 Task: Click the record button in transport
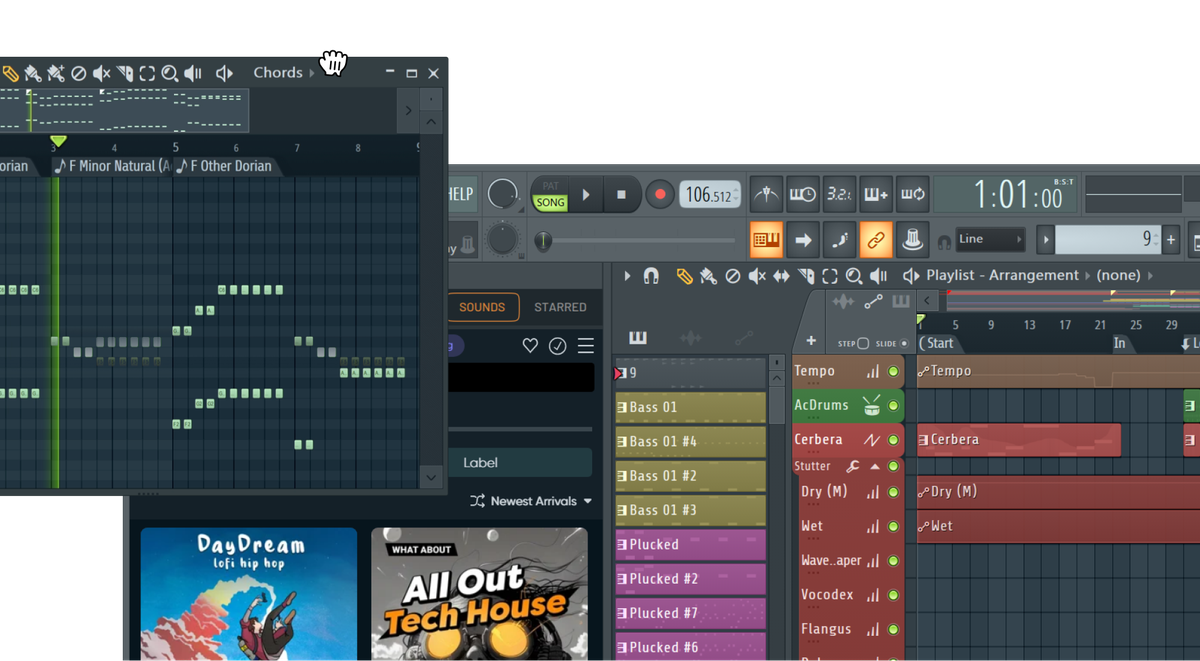coord(659,194)
